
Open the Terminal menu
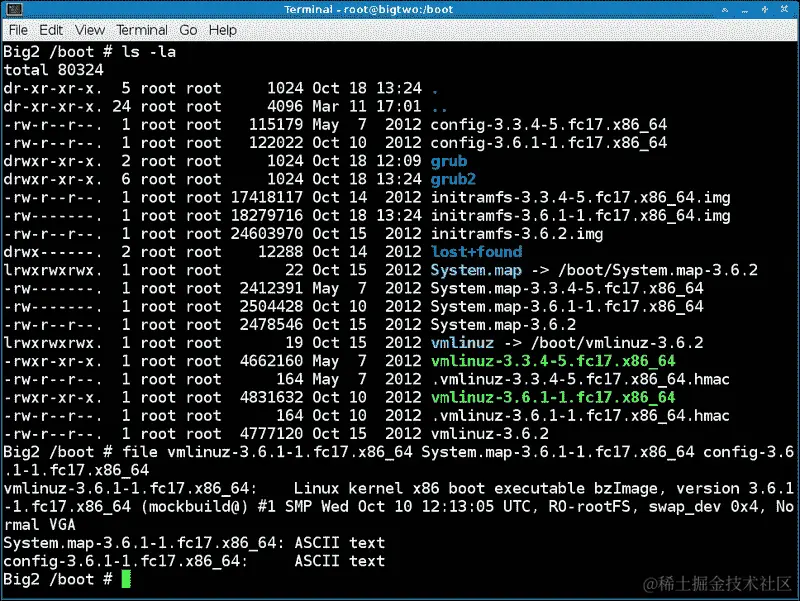[x=142, y=30]
